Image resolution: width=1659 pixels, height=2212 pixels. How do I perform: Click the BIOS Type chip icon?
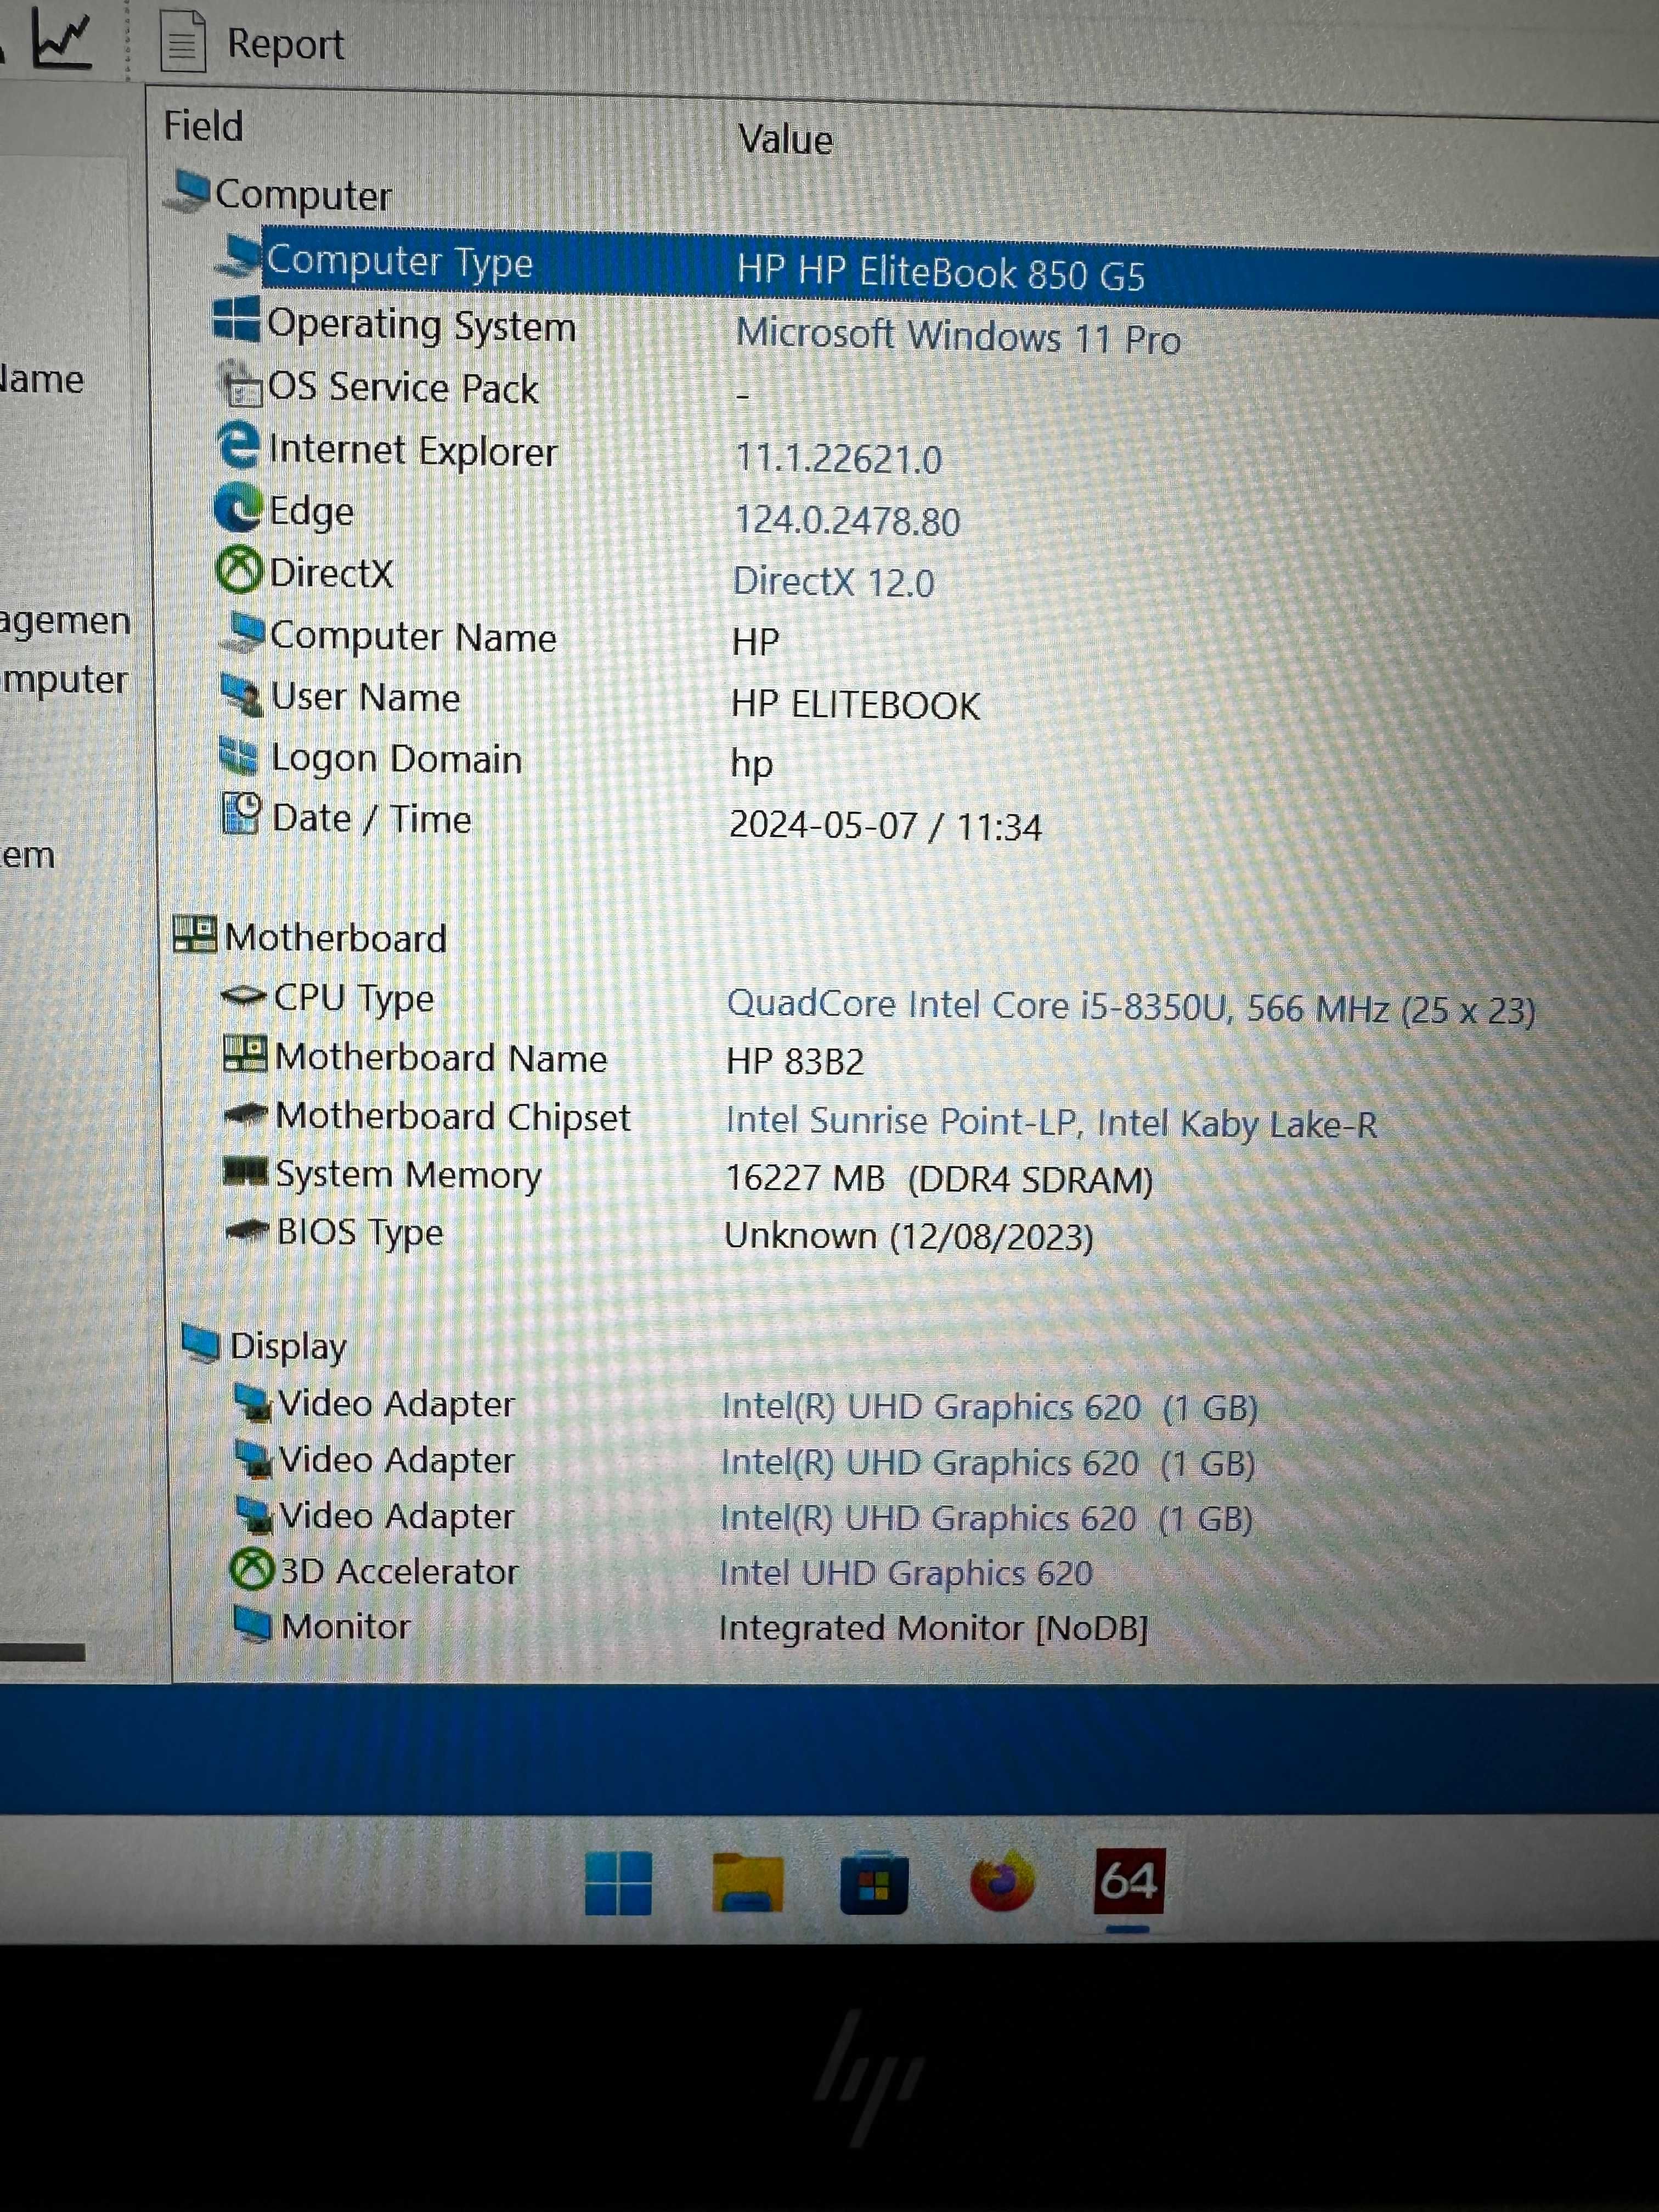coord(247,1230)
